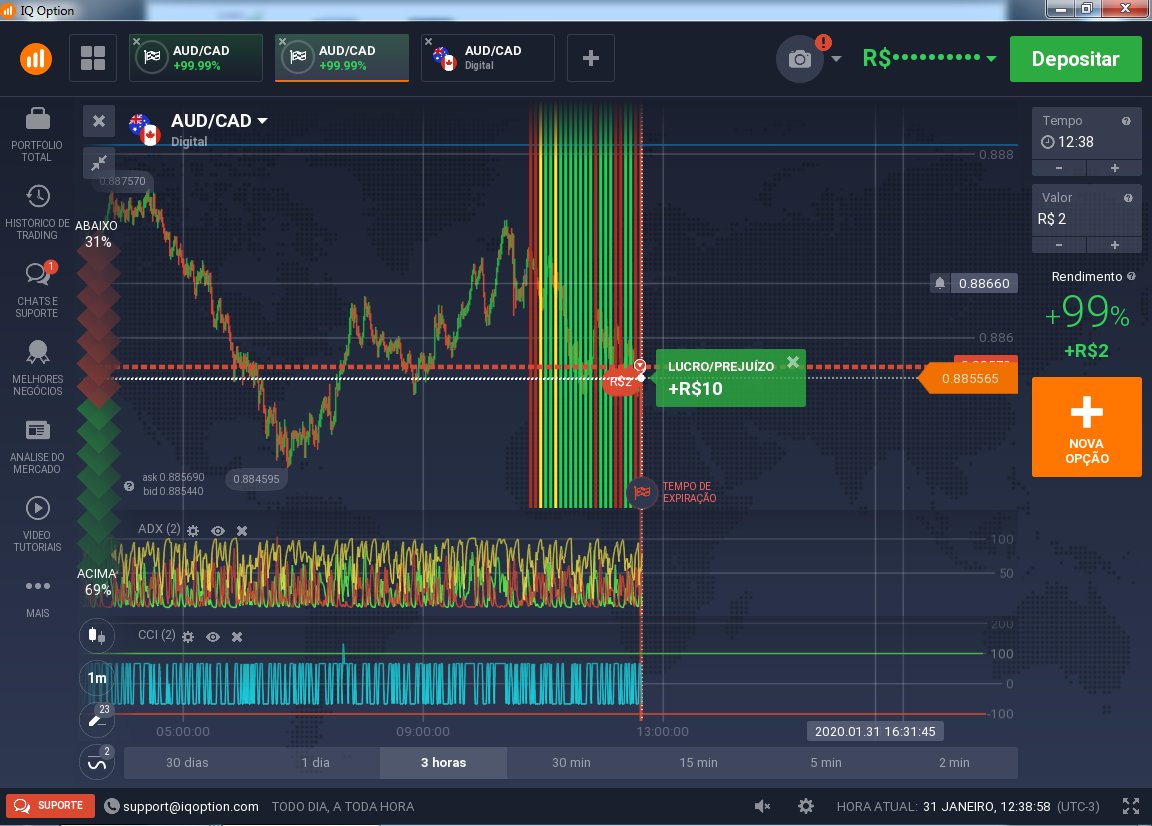Click the Tempo help question icon
This screenshot has width=1152, height=826.
[1126, 121]
